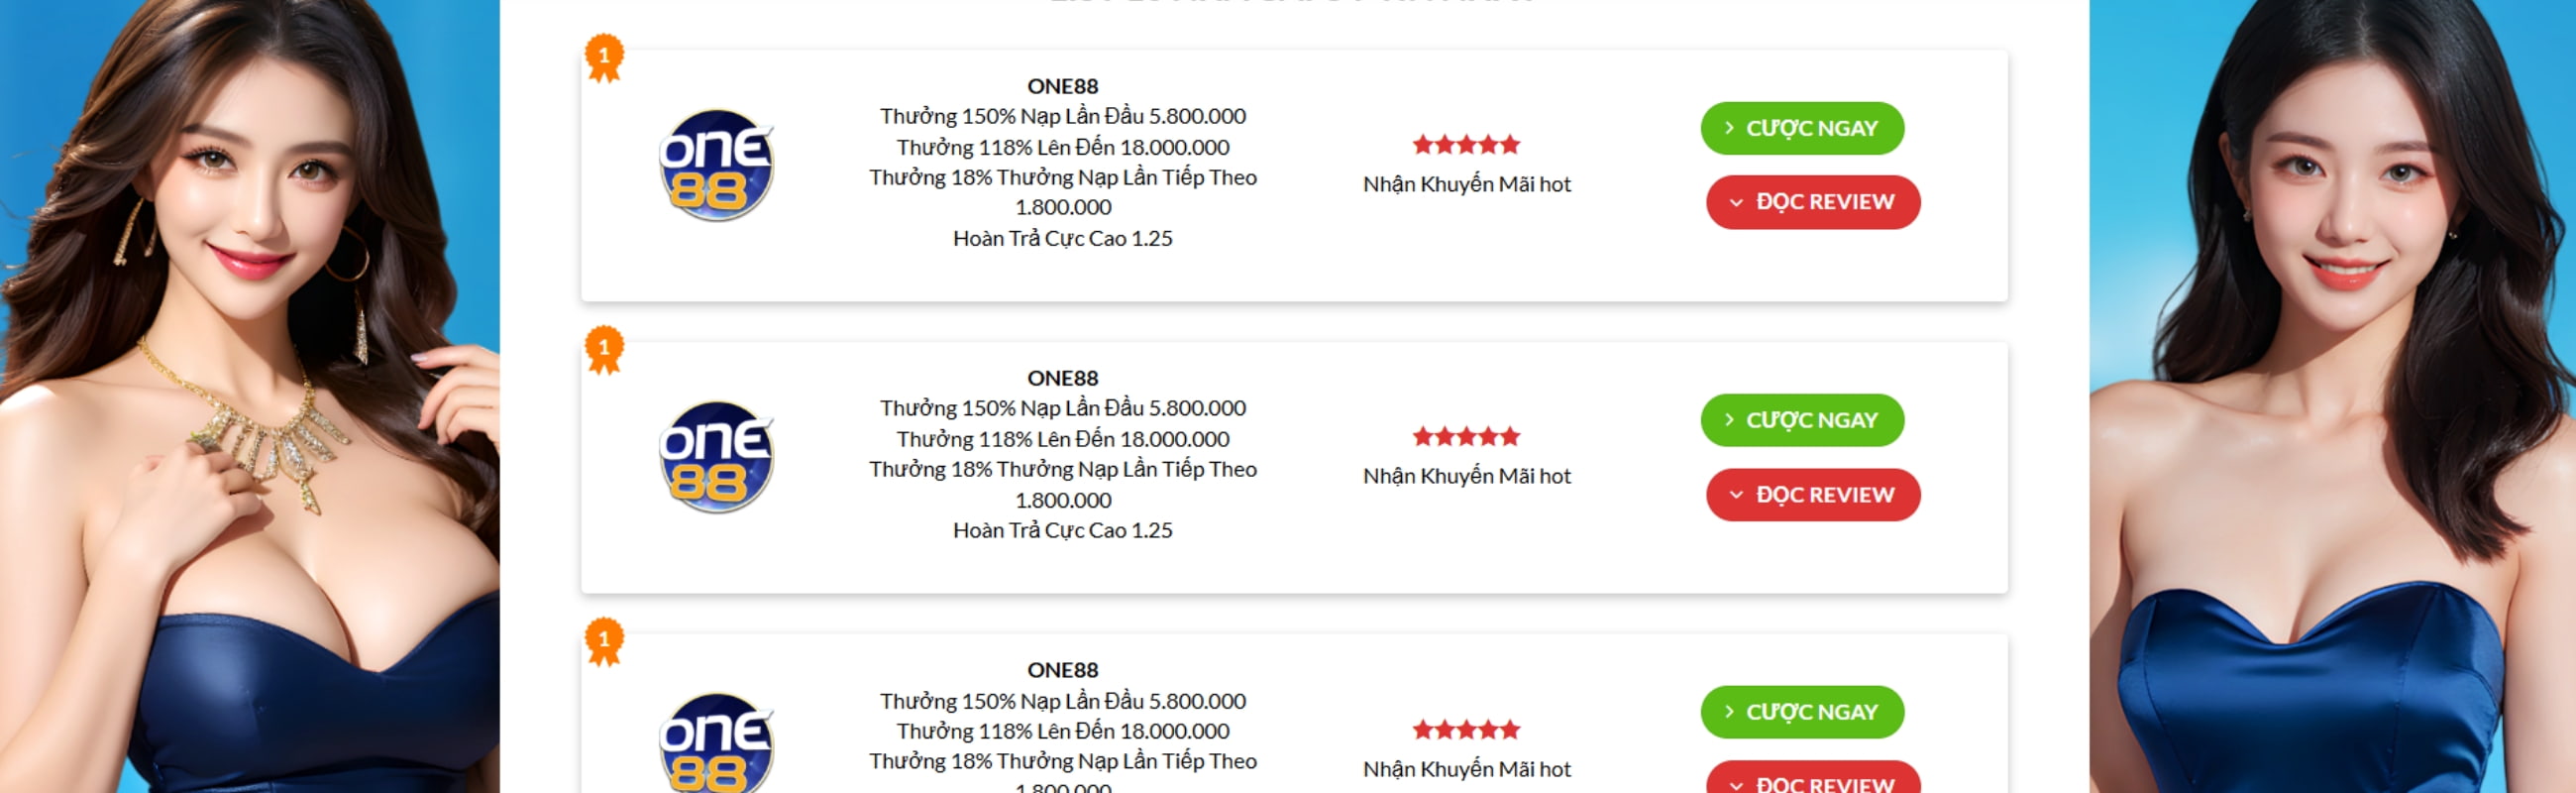Click the first card's ONE88 title
2576x793 pixels.
1062,86
